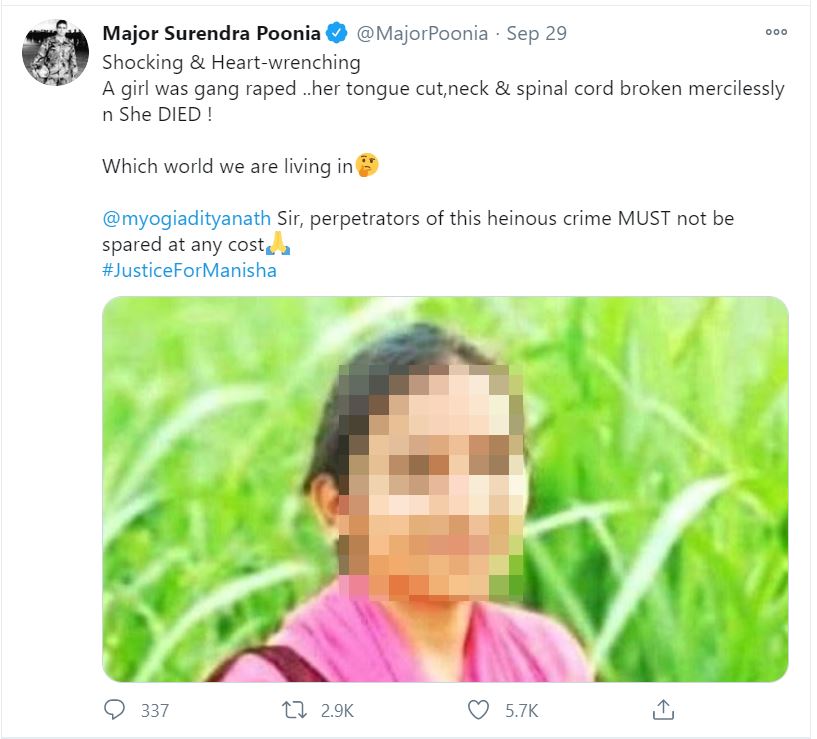Screen dimensions: 817x739
Task: Open the @myogiadityanath mention link
Action: [x=187, y=218]
